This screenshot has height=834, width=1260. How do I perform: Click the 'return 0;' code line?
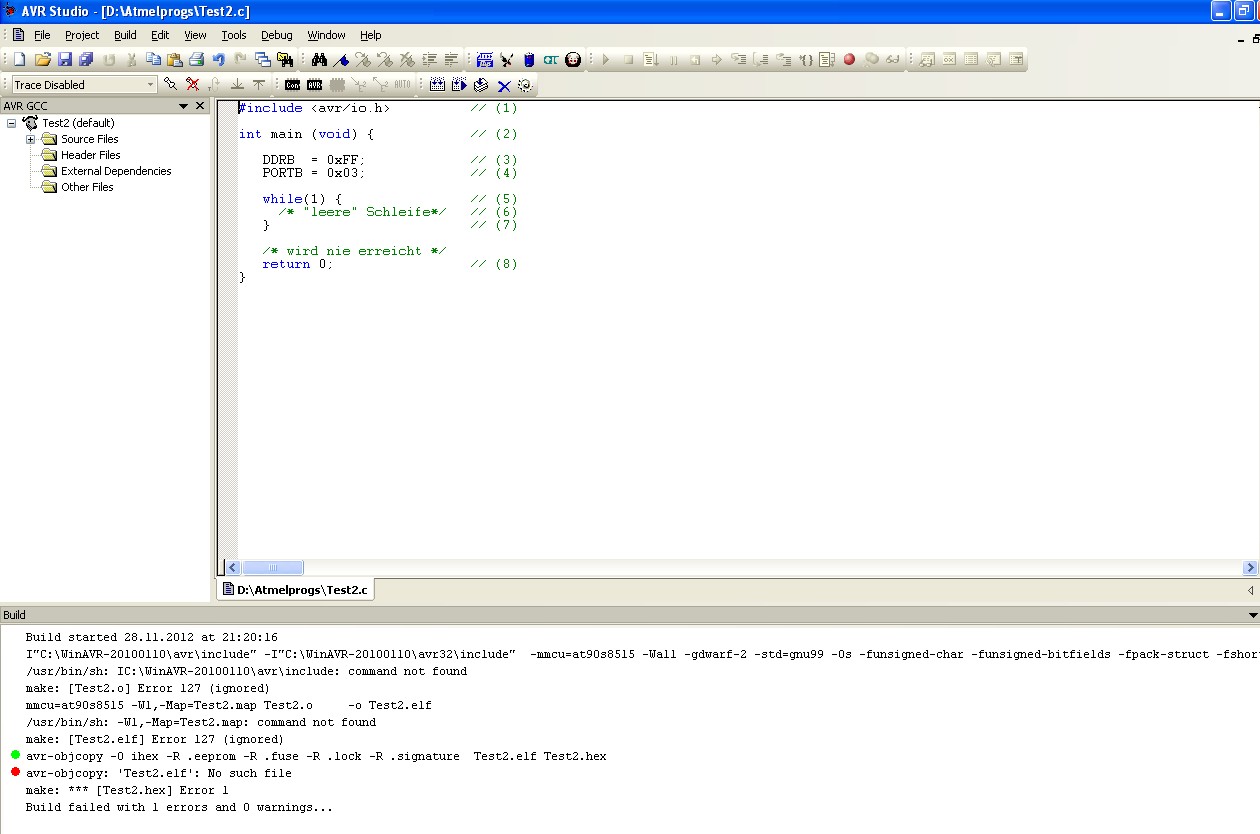297,264
